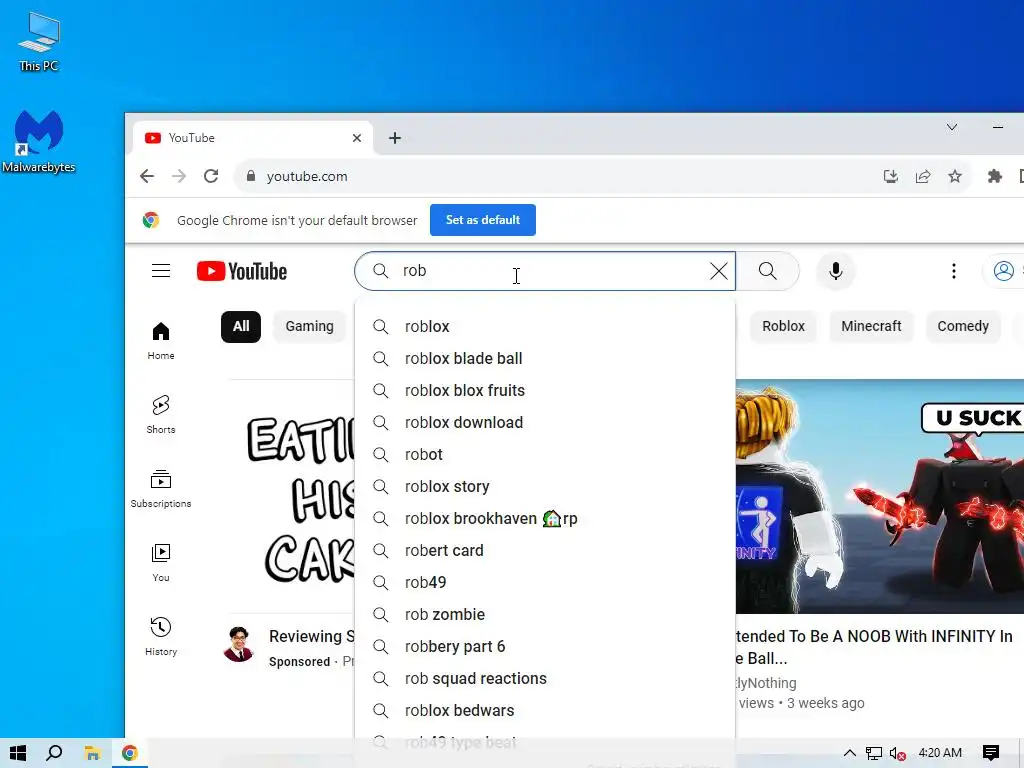Open File Explorer from taskbar
Screen dimensions: 1024x768
[92, 753]
